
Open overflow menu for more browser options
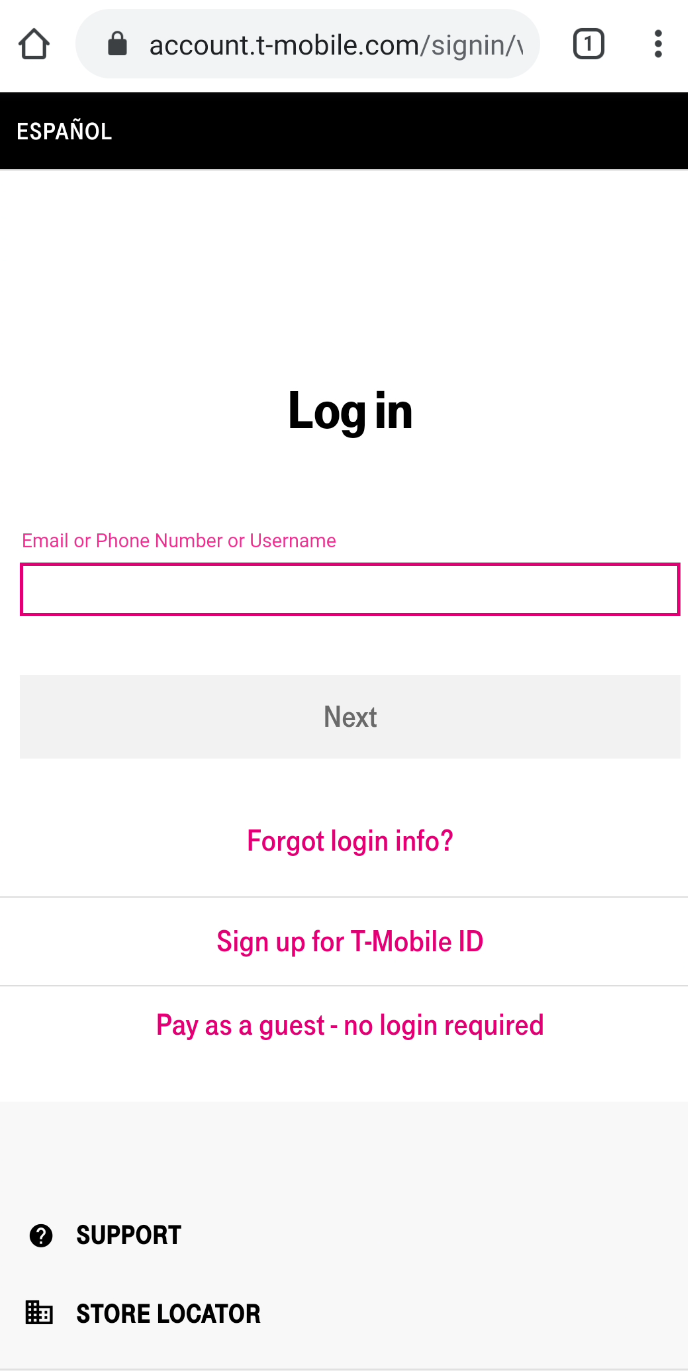(658, 44)
